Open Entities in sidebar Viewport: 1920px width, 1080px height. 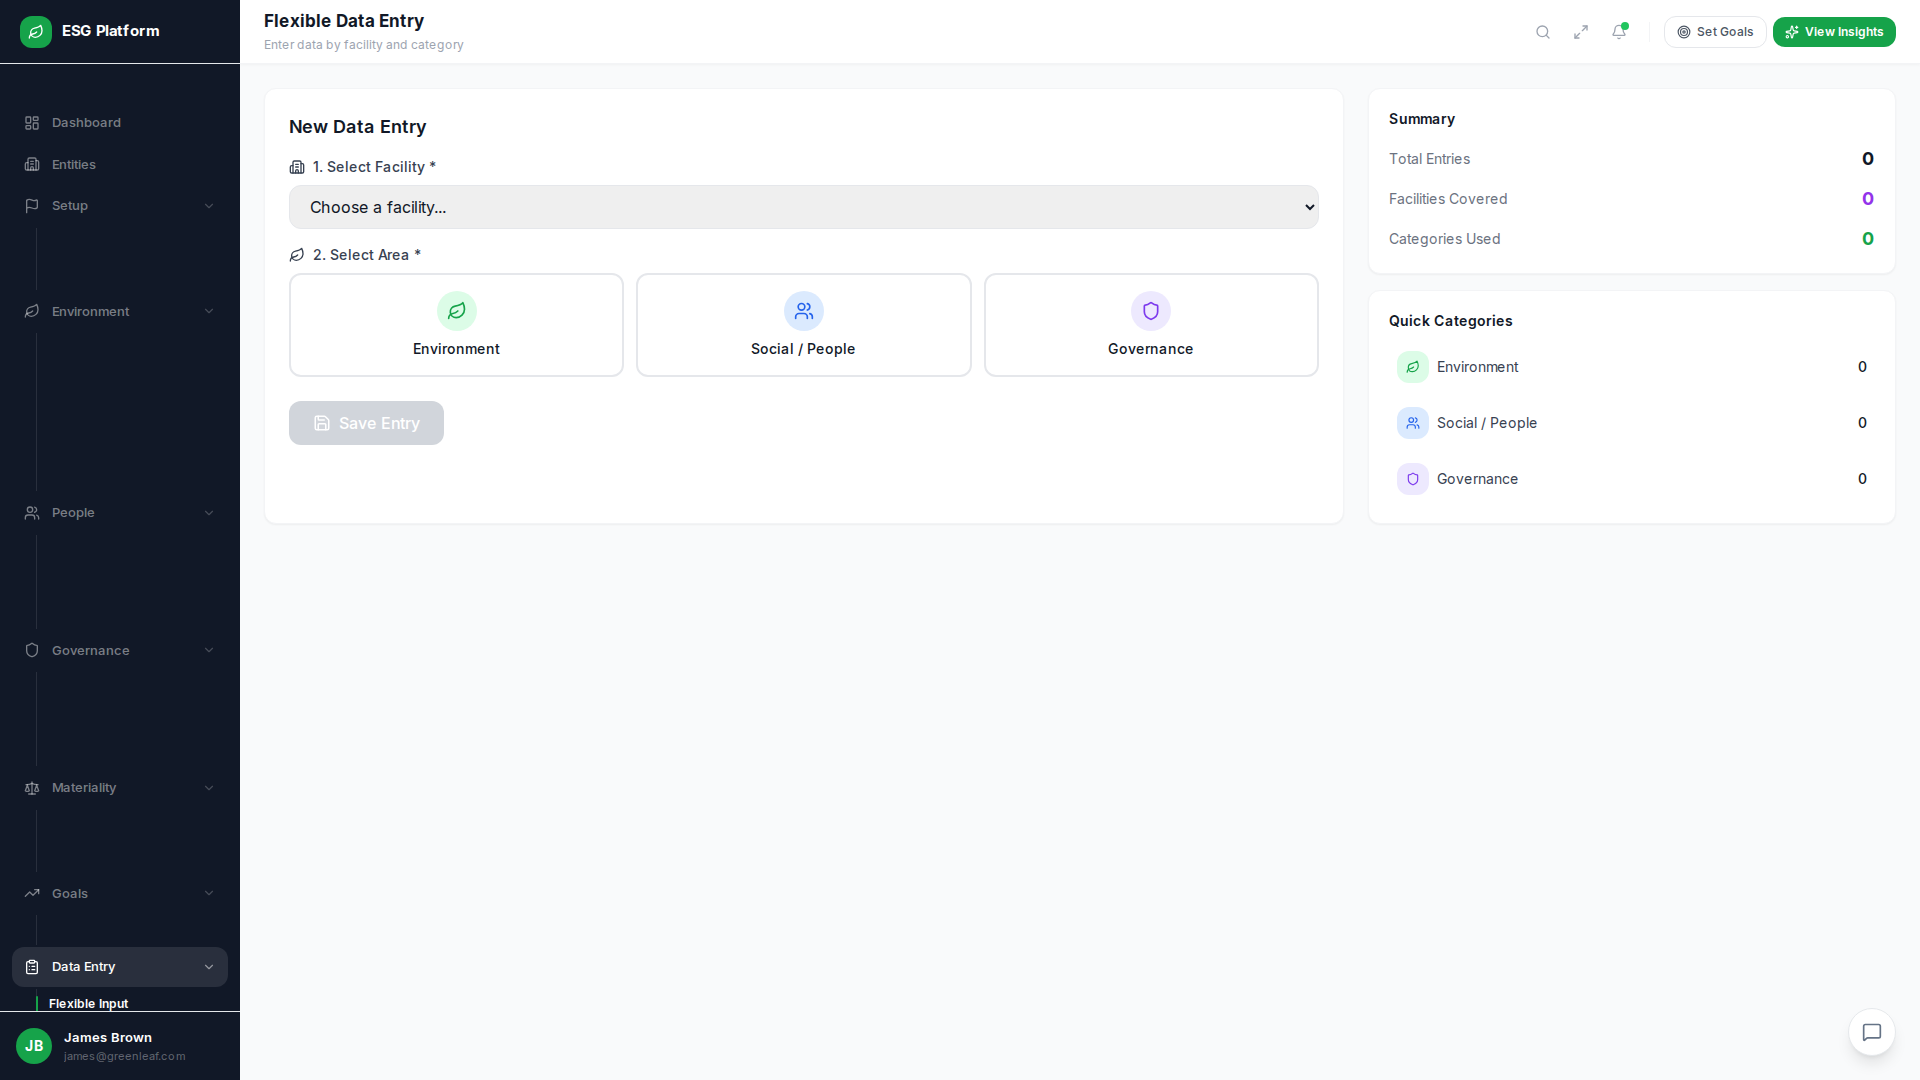point(74,165)
